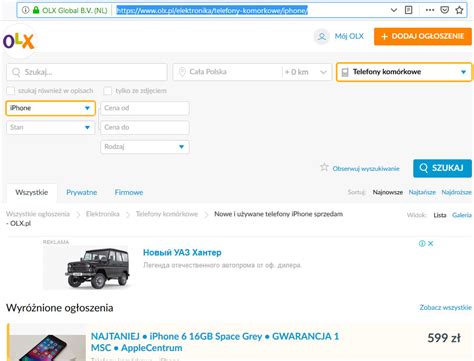Expand the + 0 km distance dropdown
474x361 pixels.
click(307, 72)
